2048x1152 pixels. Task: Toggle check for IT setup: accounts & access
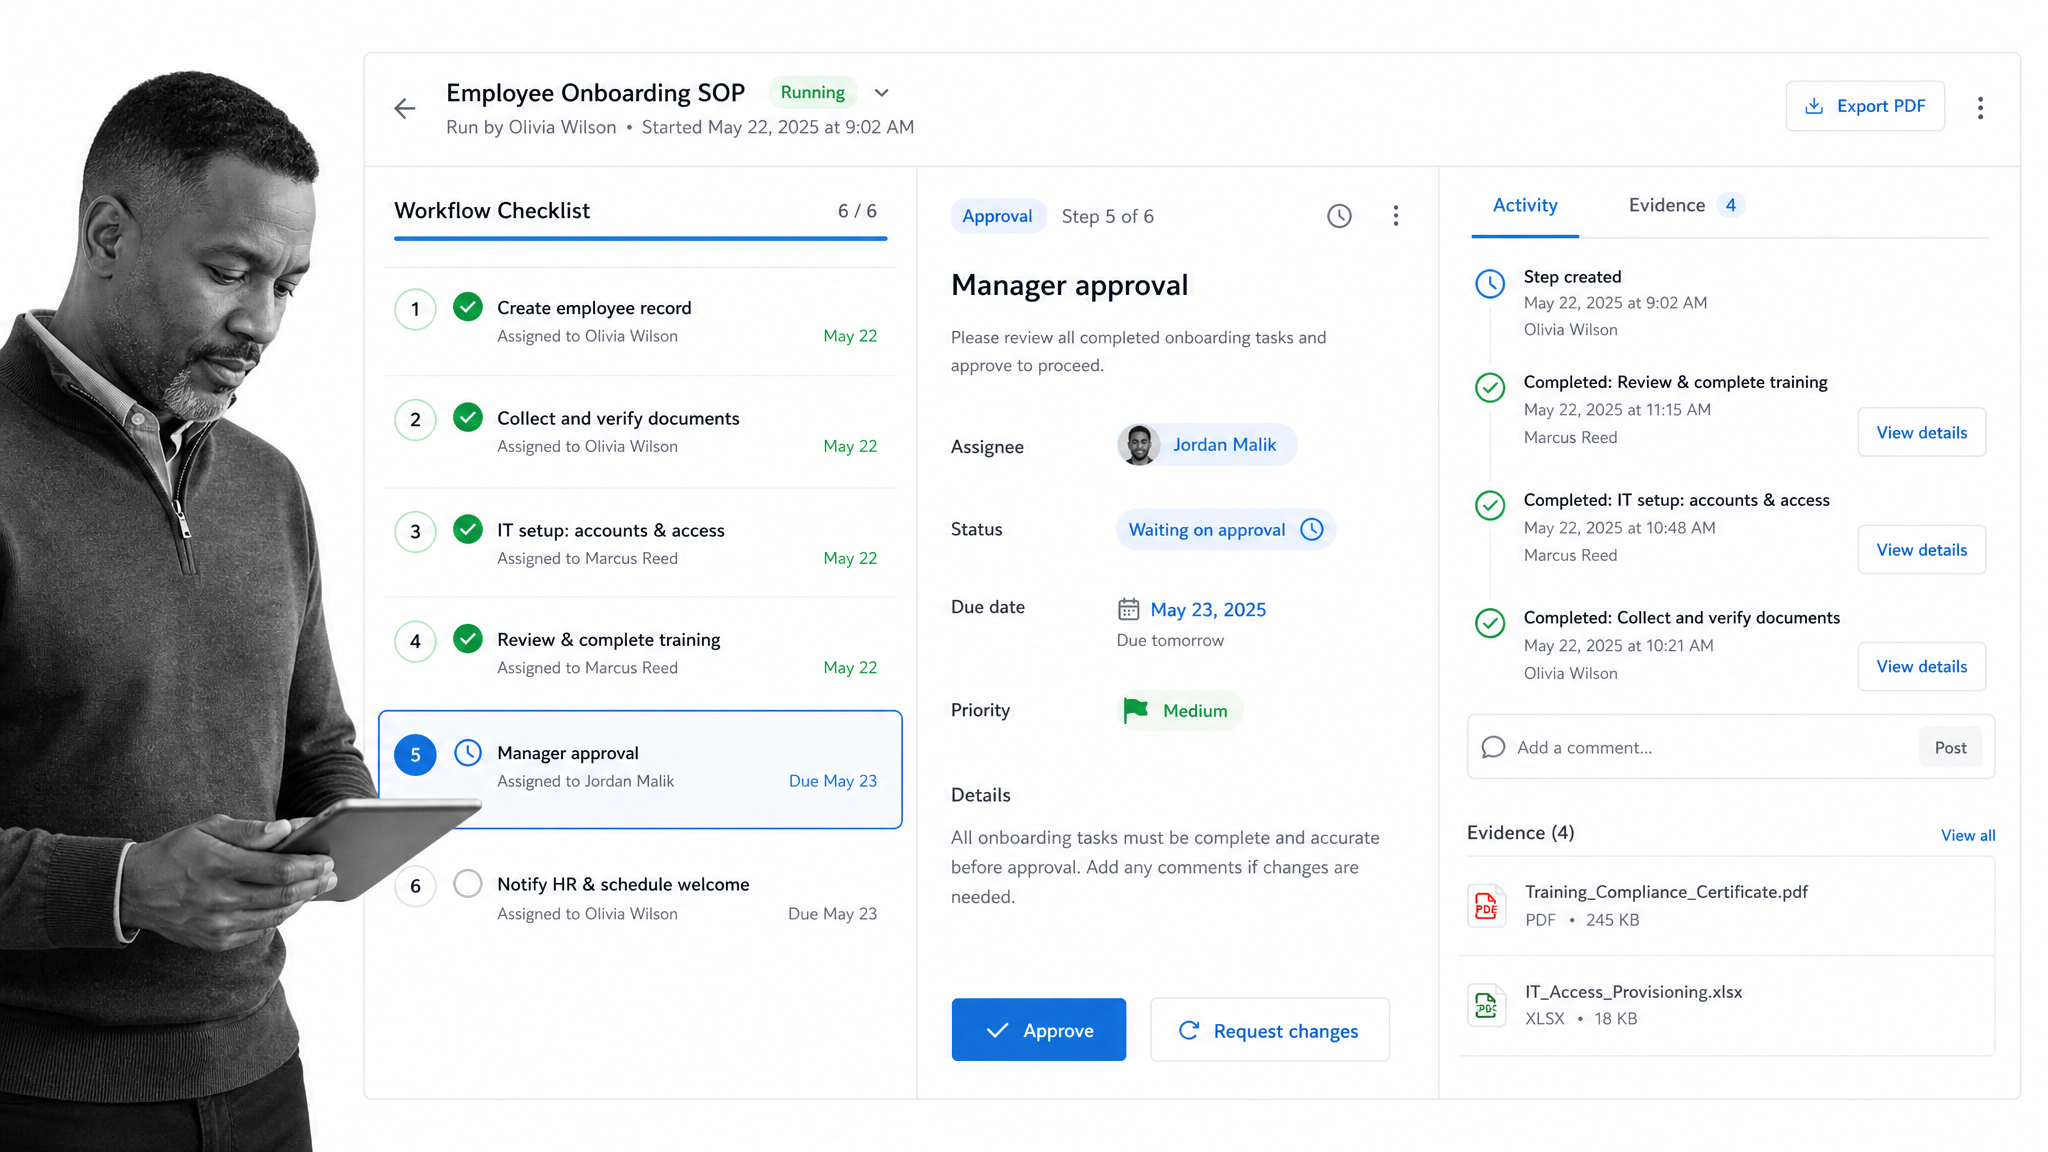[x=468, y=529]
